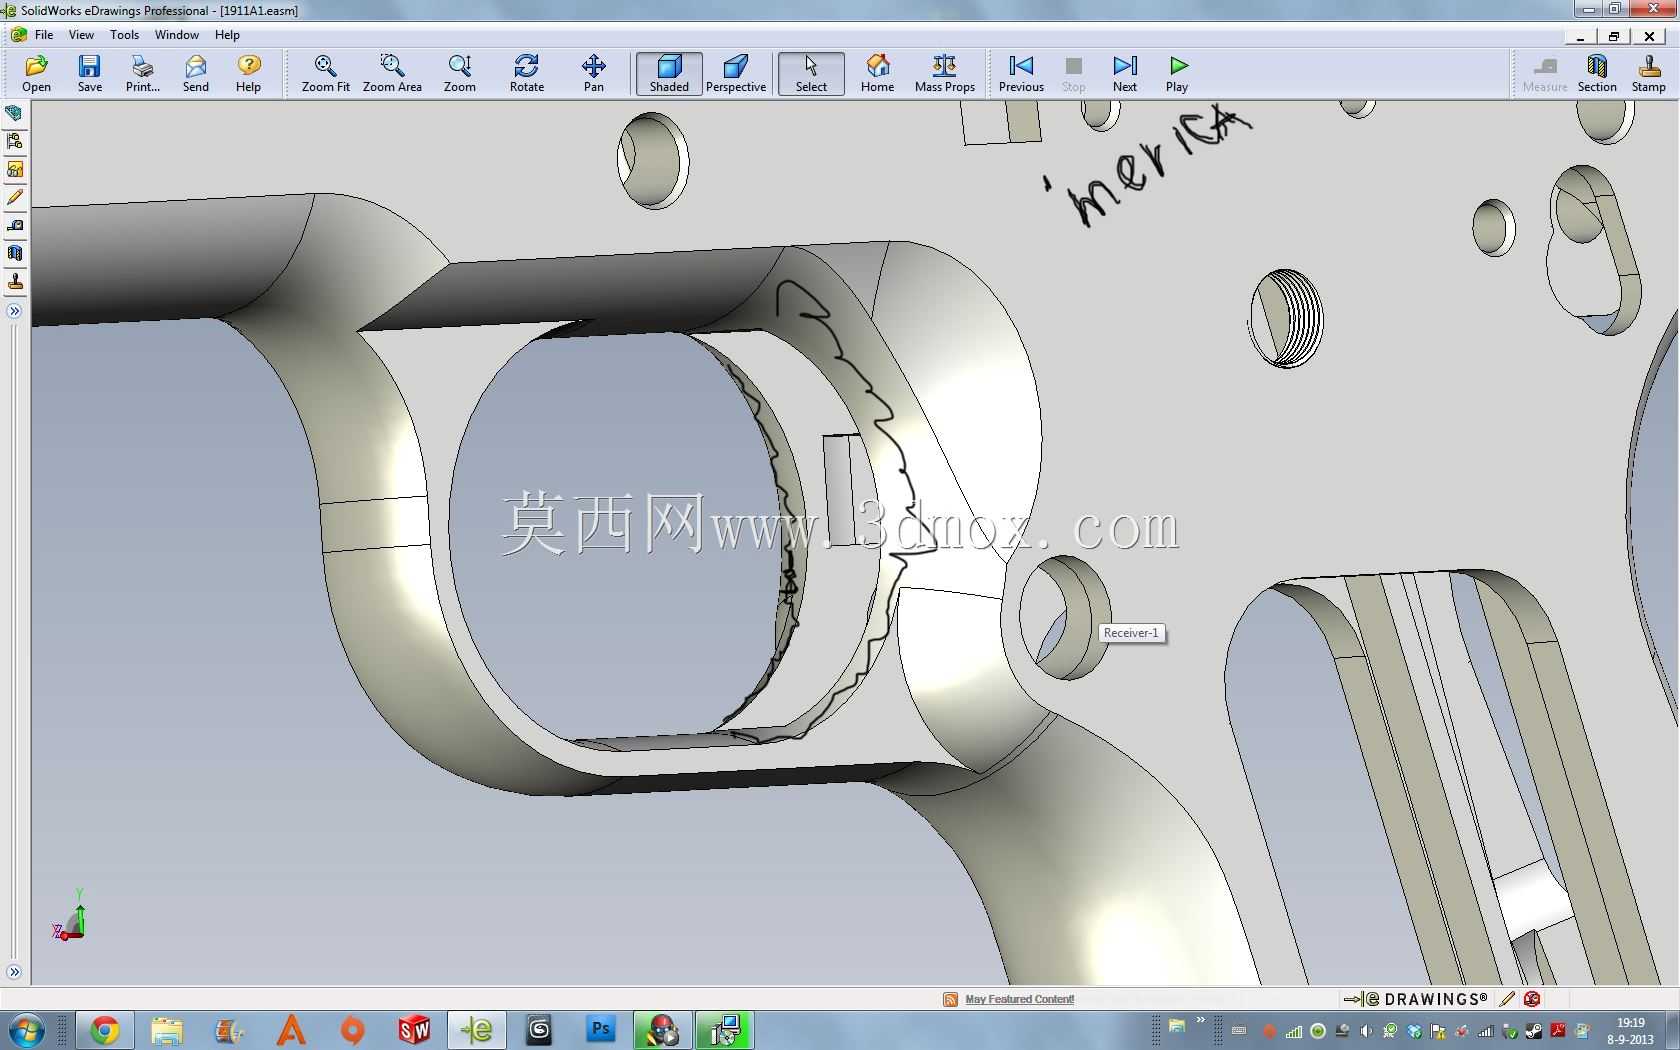The image size is (1680, 1050).
Task: Advance to Next view
Action: pos(1125,73)
